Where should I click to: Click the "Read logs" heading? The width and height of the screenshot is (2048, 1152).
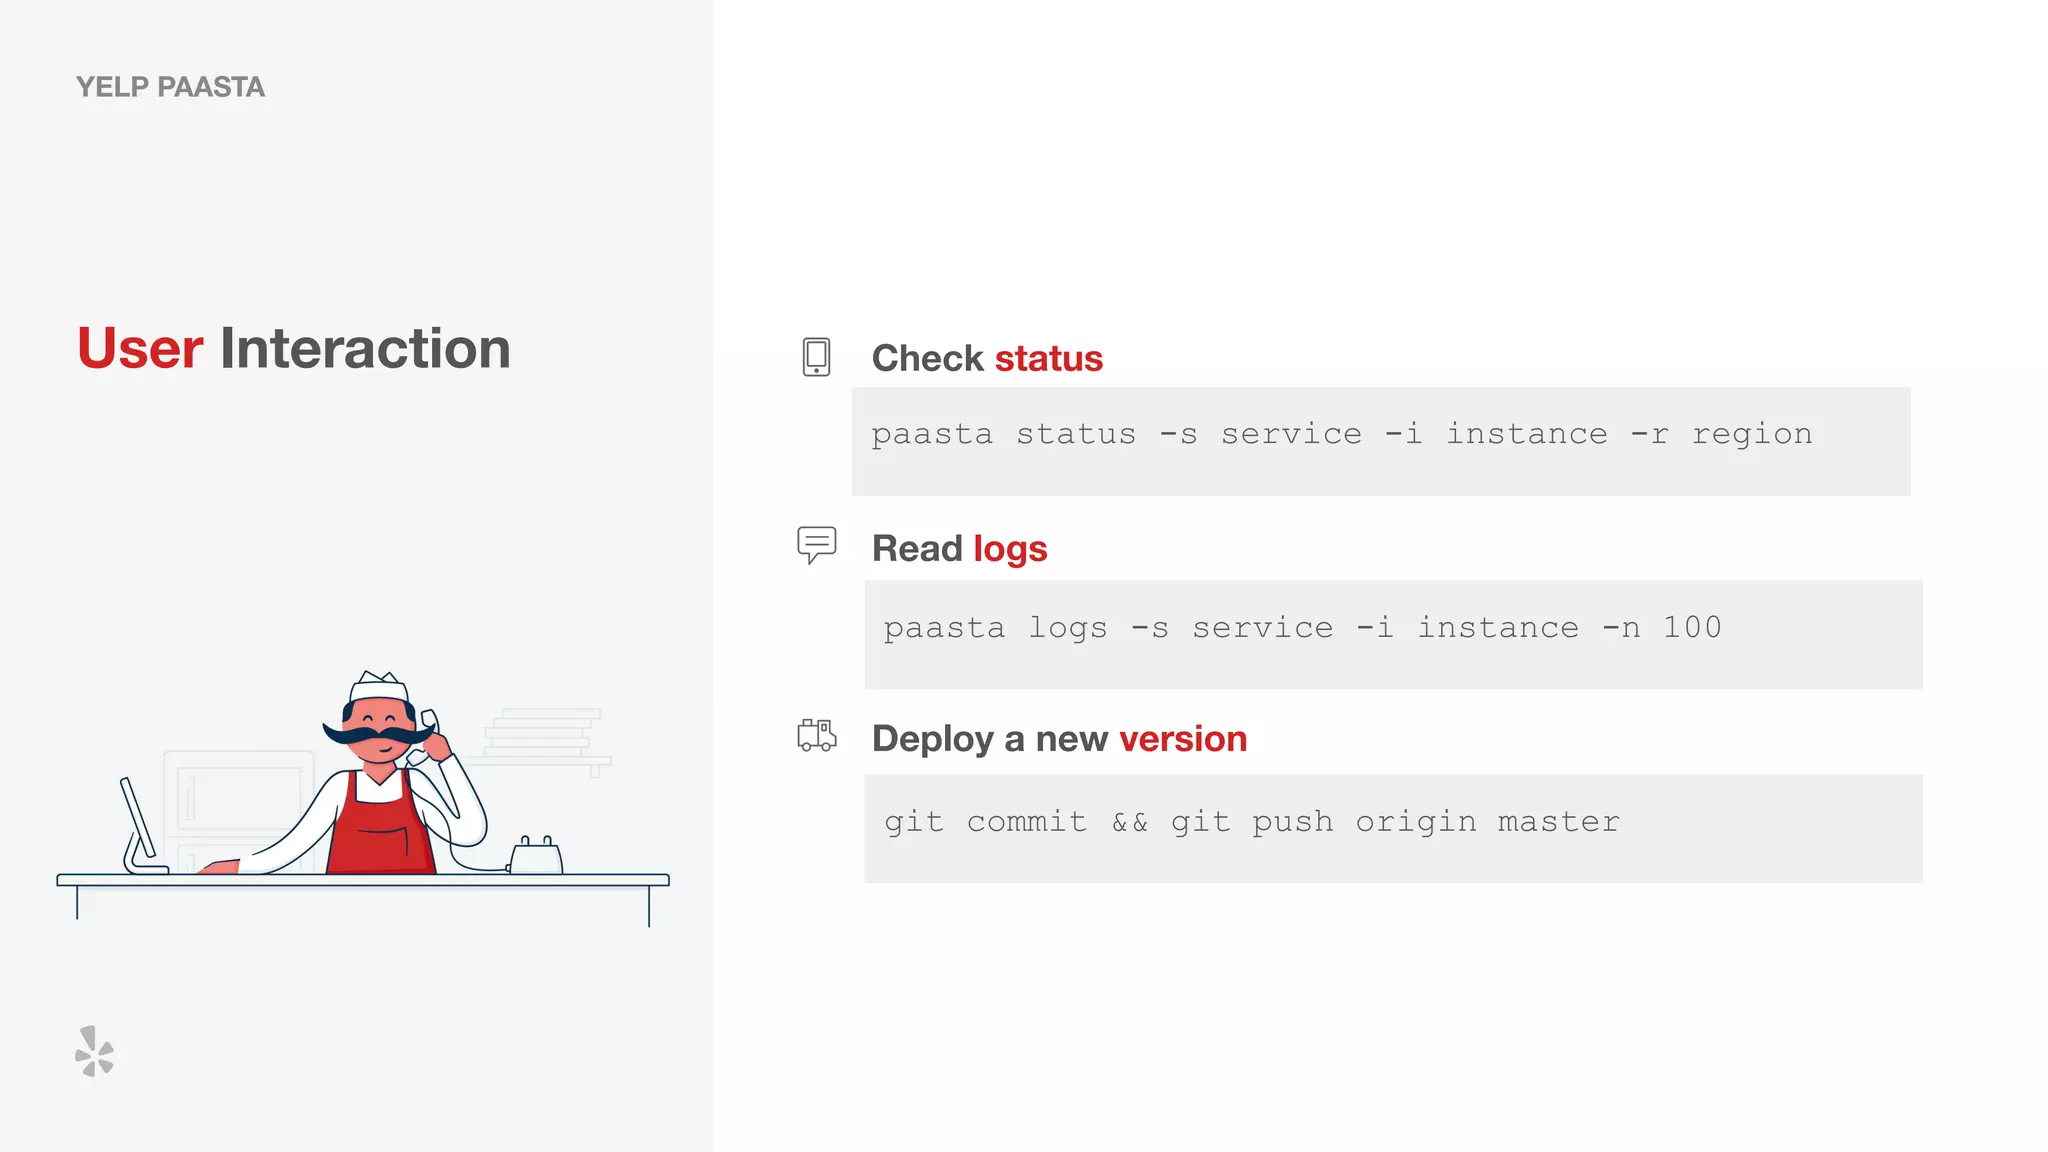(x=959, y=549)
